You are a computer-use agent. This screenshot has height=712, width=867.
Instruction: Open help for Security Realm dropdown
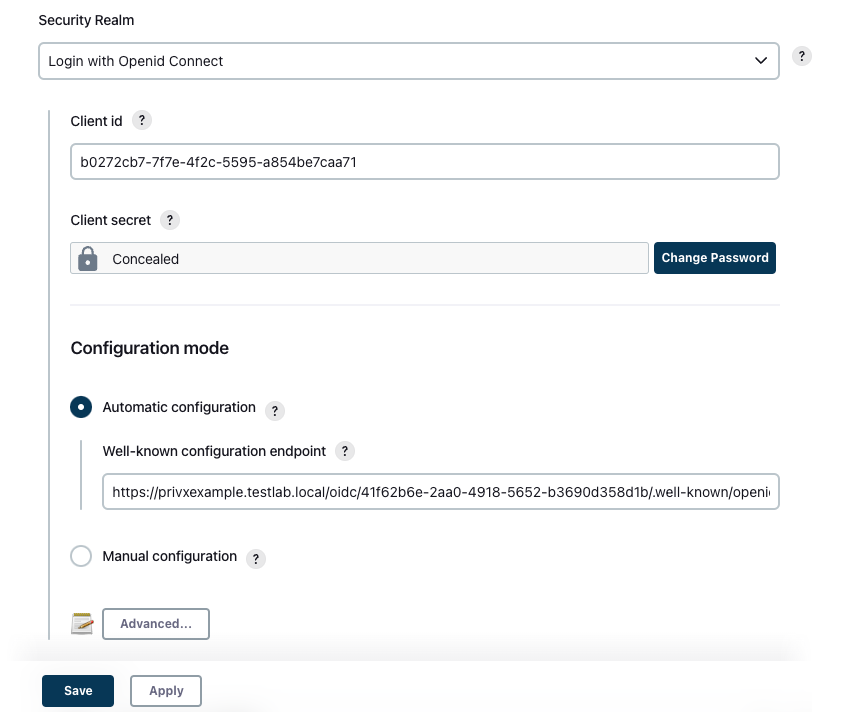801,56
